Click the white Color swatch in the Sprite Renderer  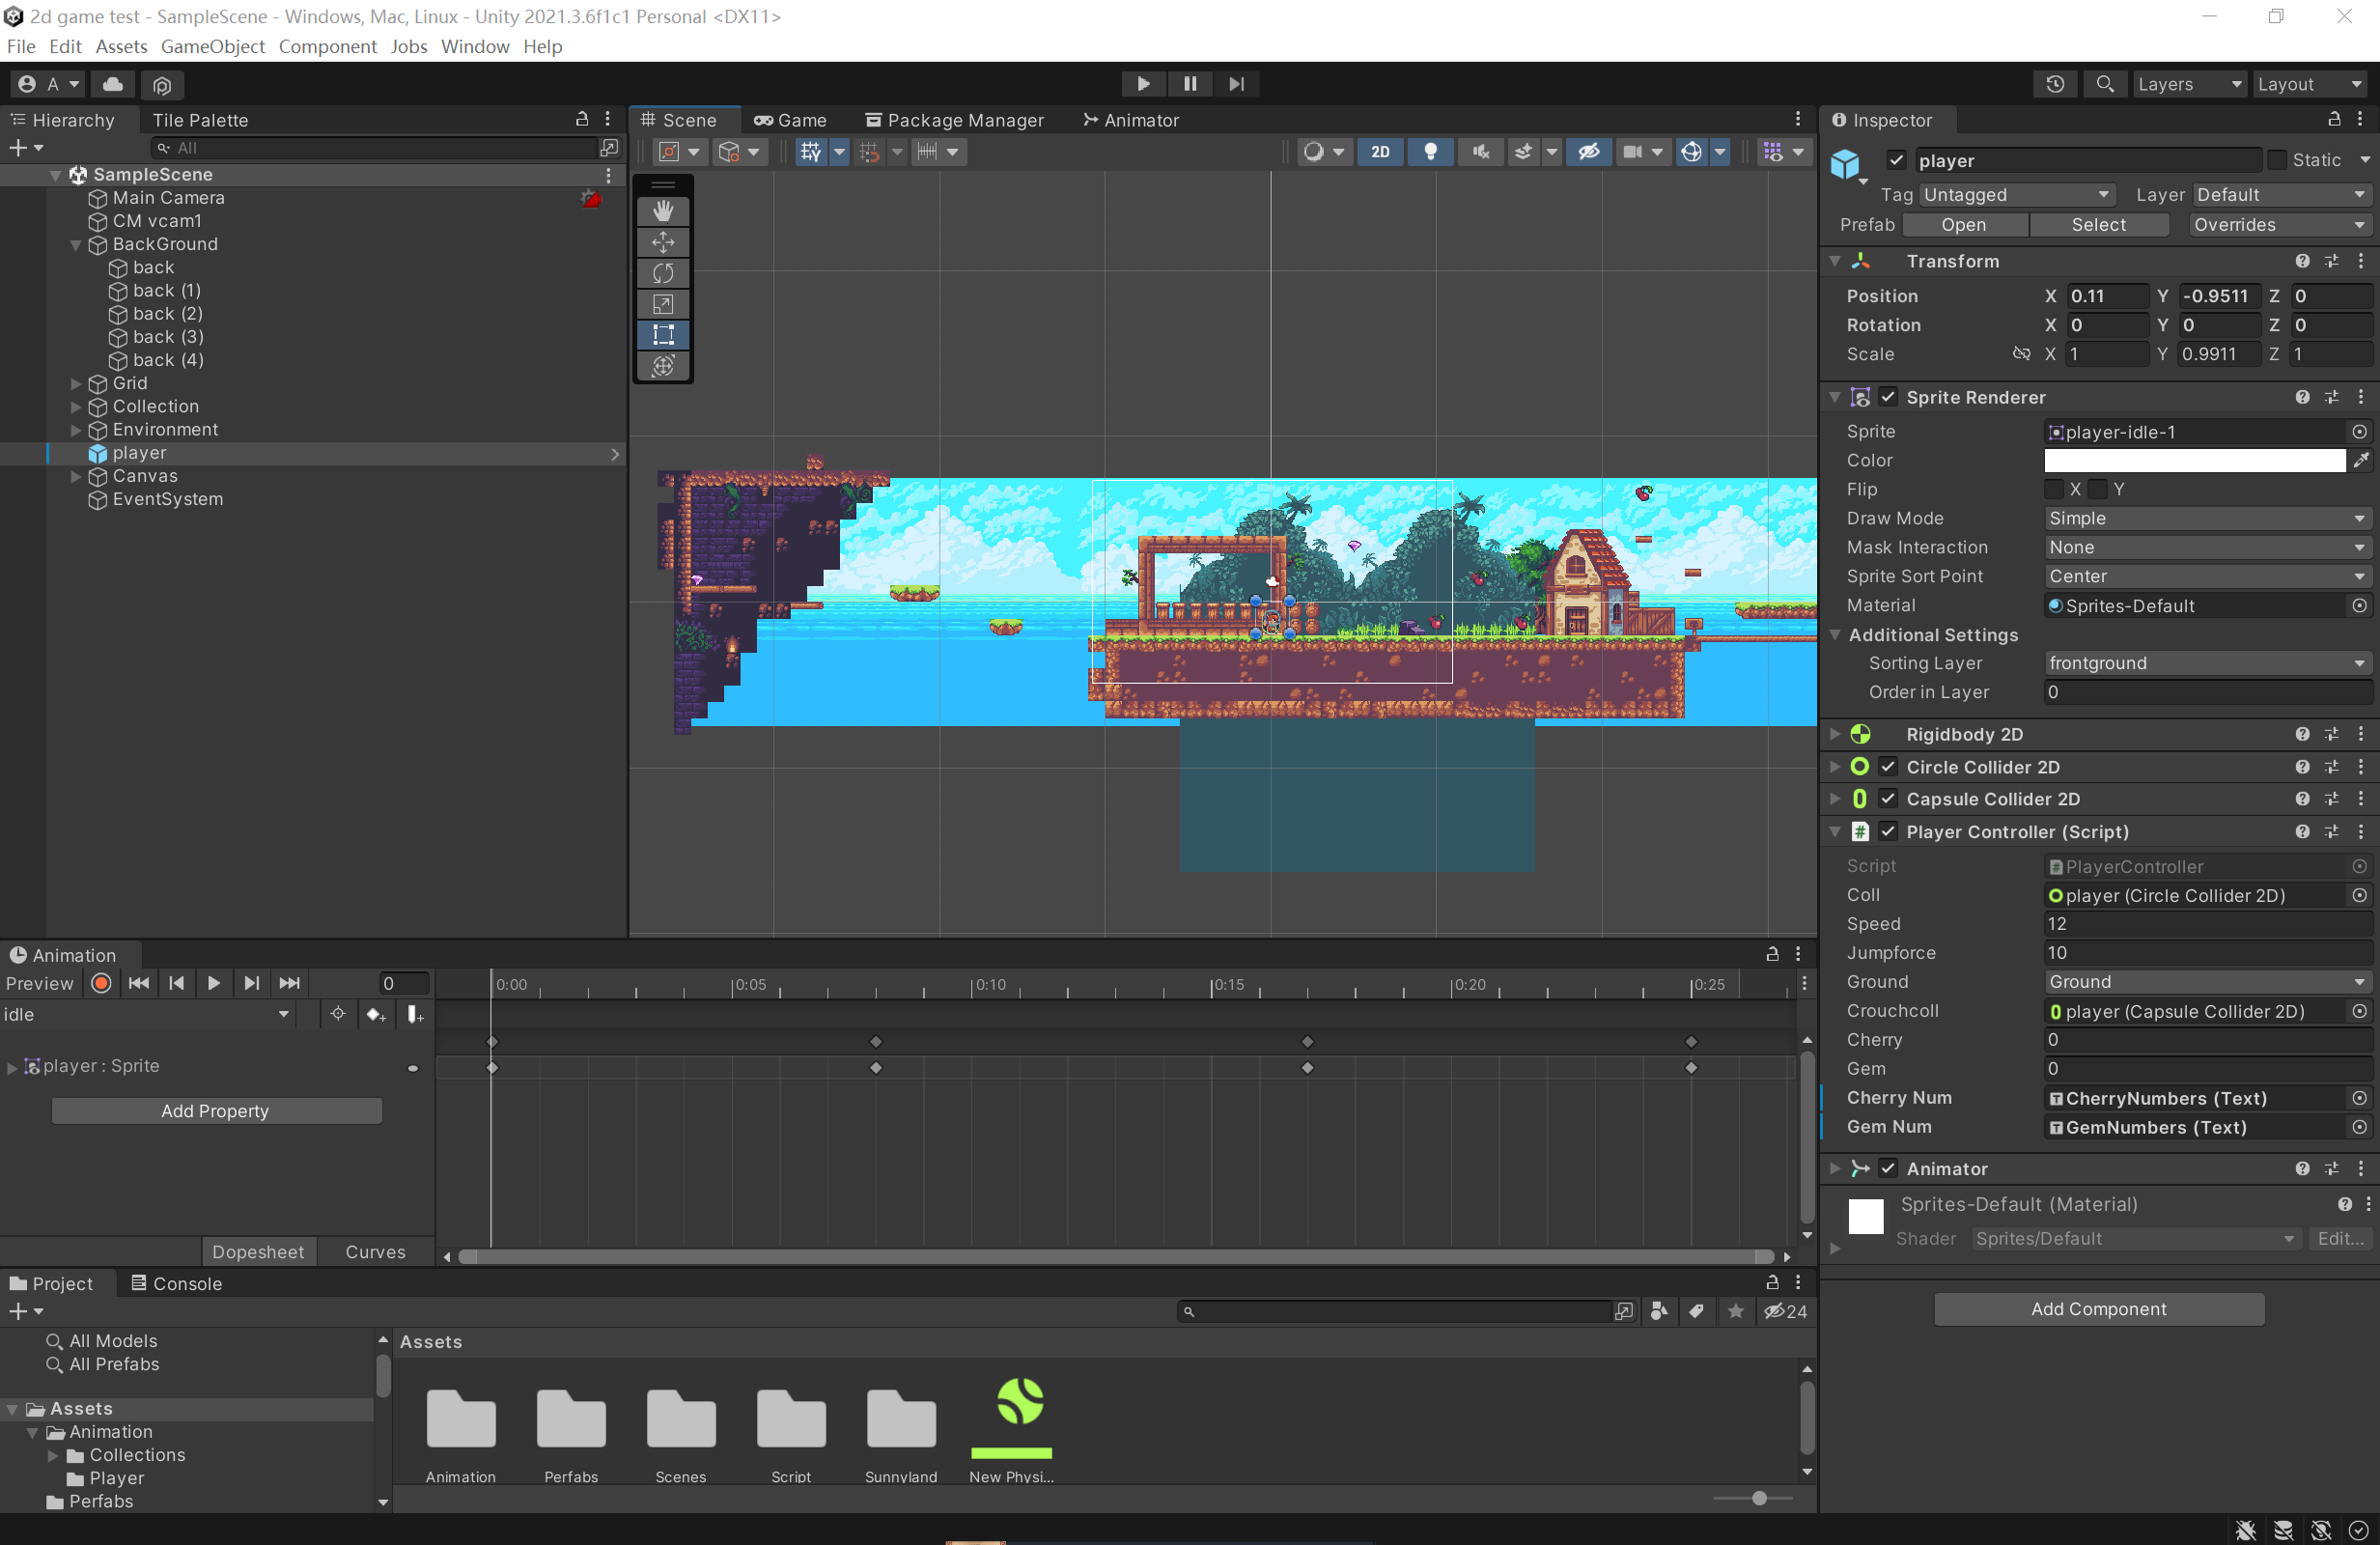tap(2193, 460)
